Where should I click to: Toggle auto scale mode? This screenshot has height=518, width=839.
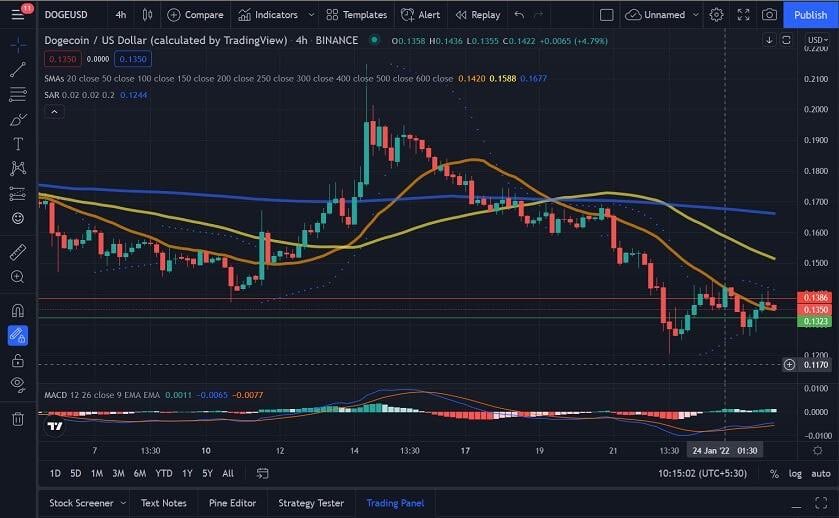[x=821, y=474]
